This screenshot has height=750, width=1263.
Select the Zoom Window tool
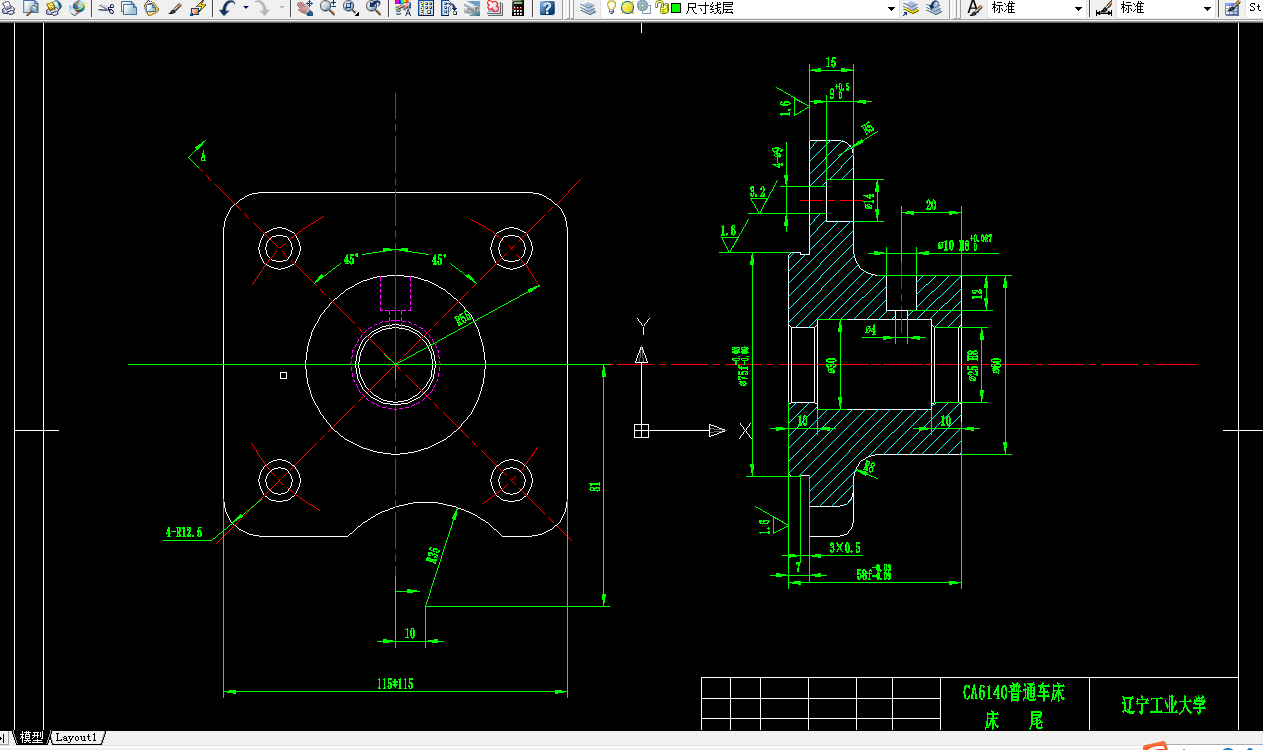click(351, 8)
